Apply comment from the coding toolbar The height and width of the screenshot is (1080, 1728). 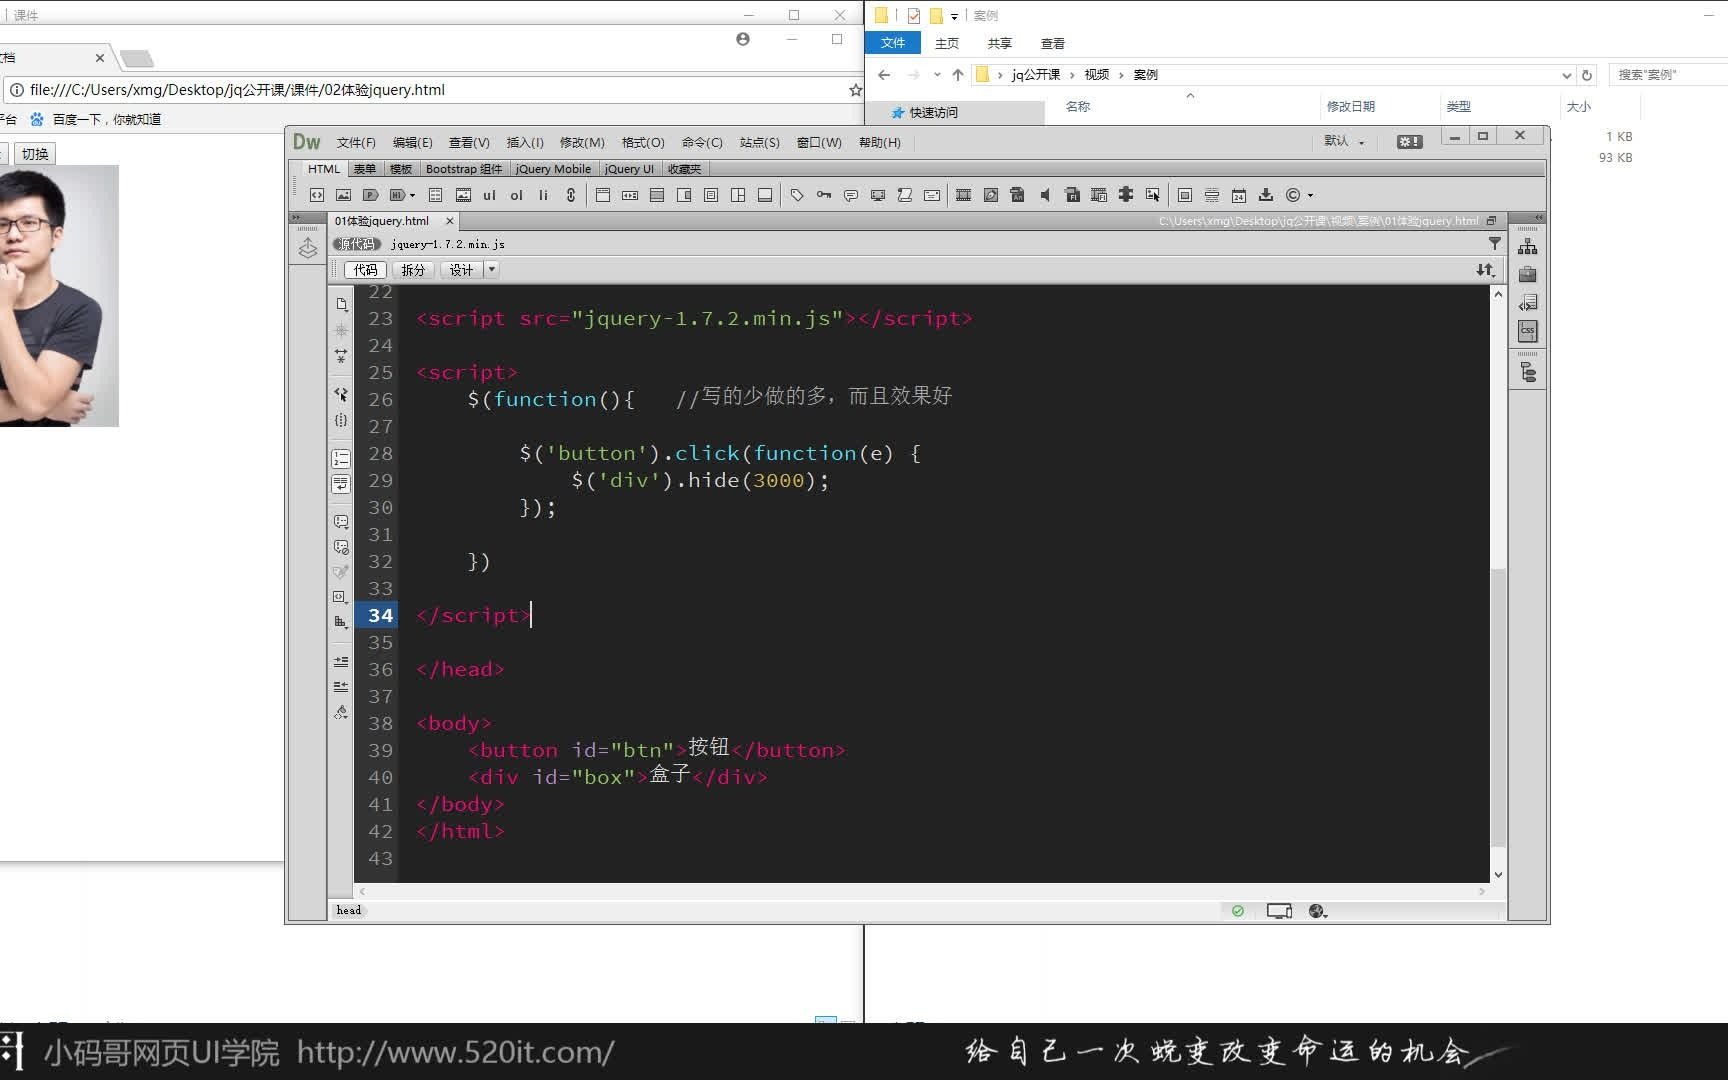click(341, 522)
